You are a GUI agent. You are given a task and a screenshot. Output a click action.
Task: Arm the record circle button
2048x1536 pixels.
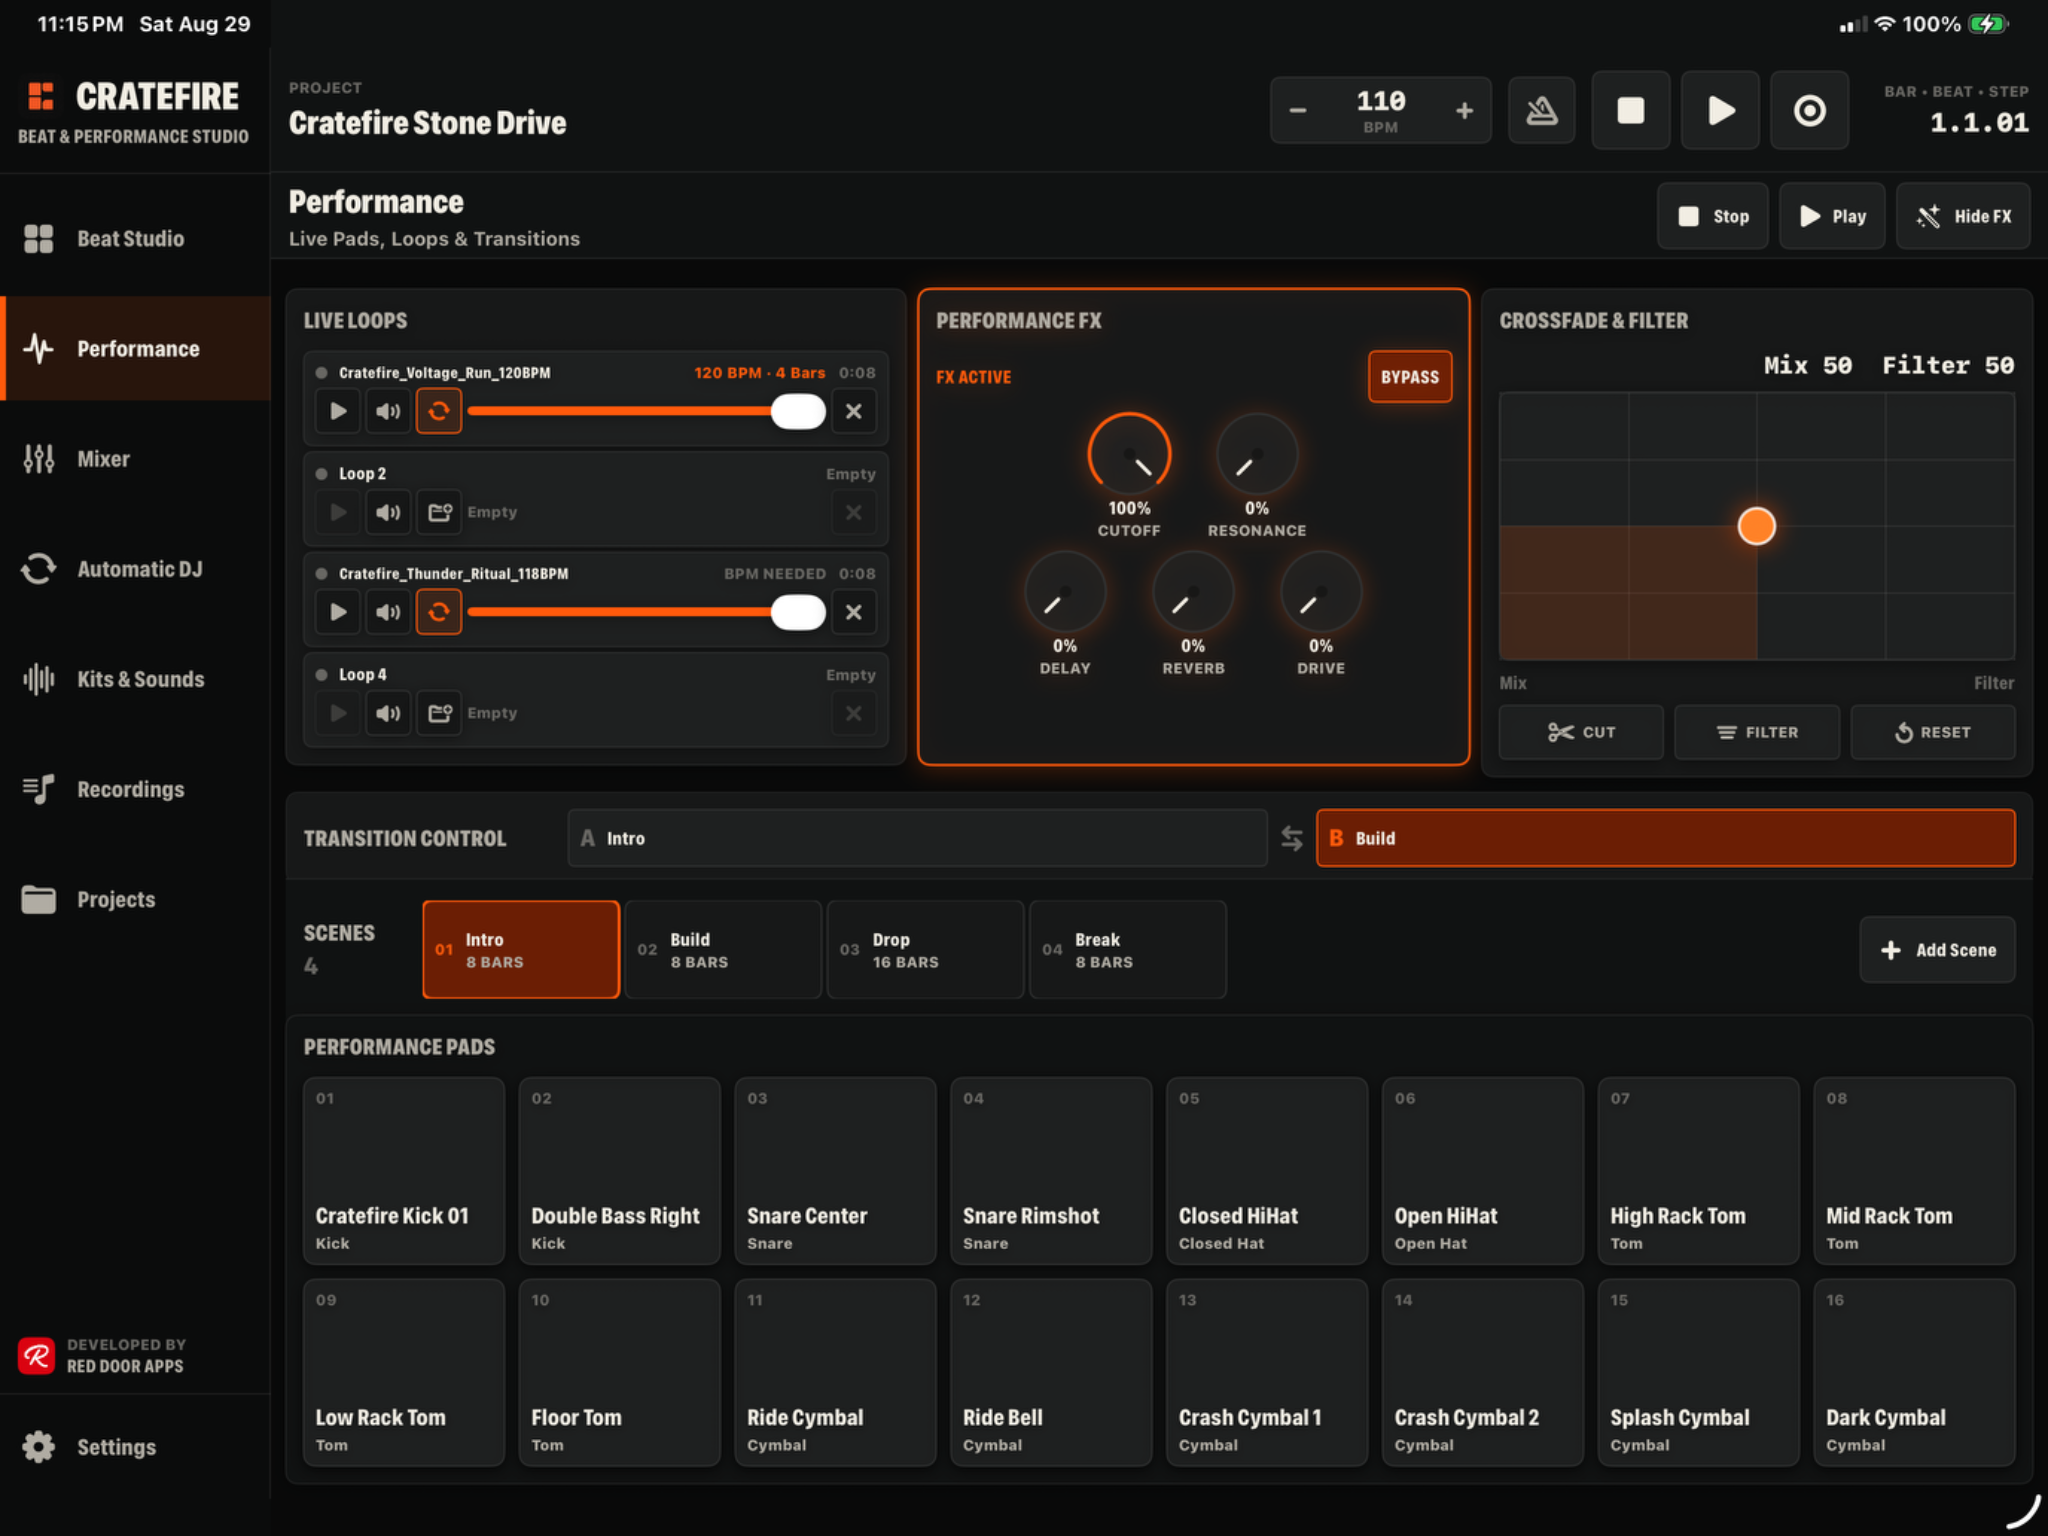[1808, 110]
